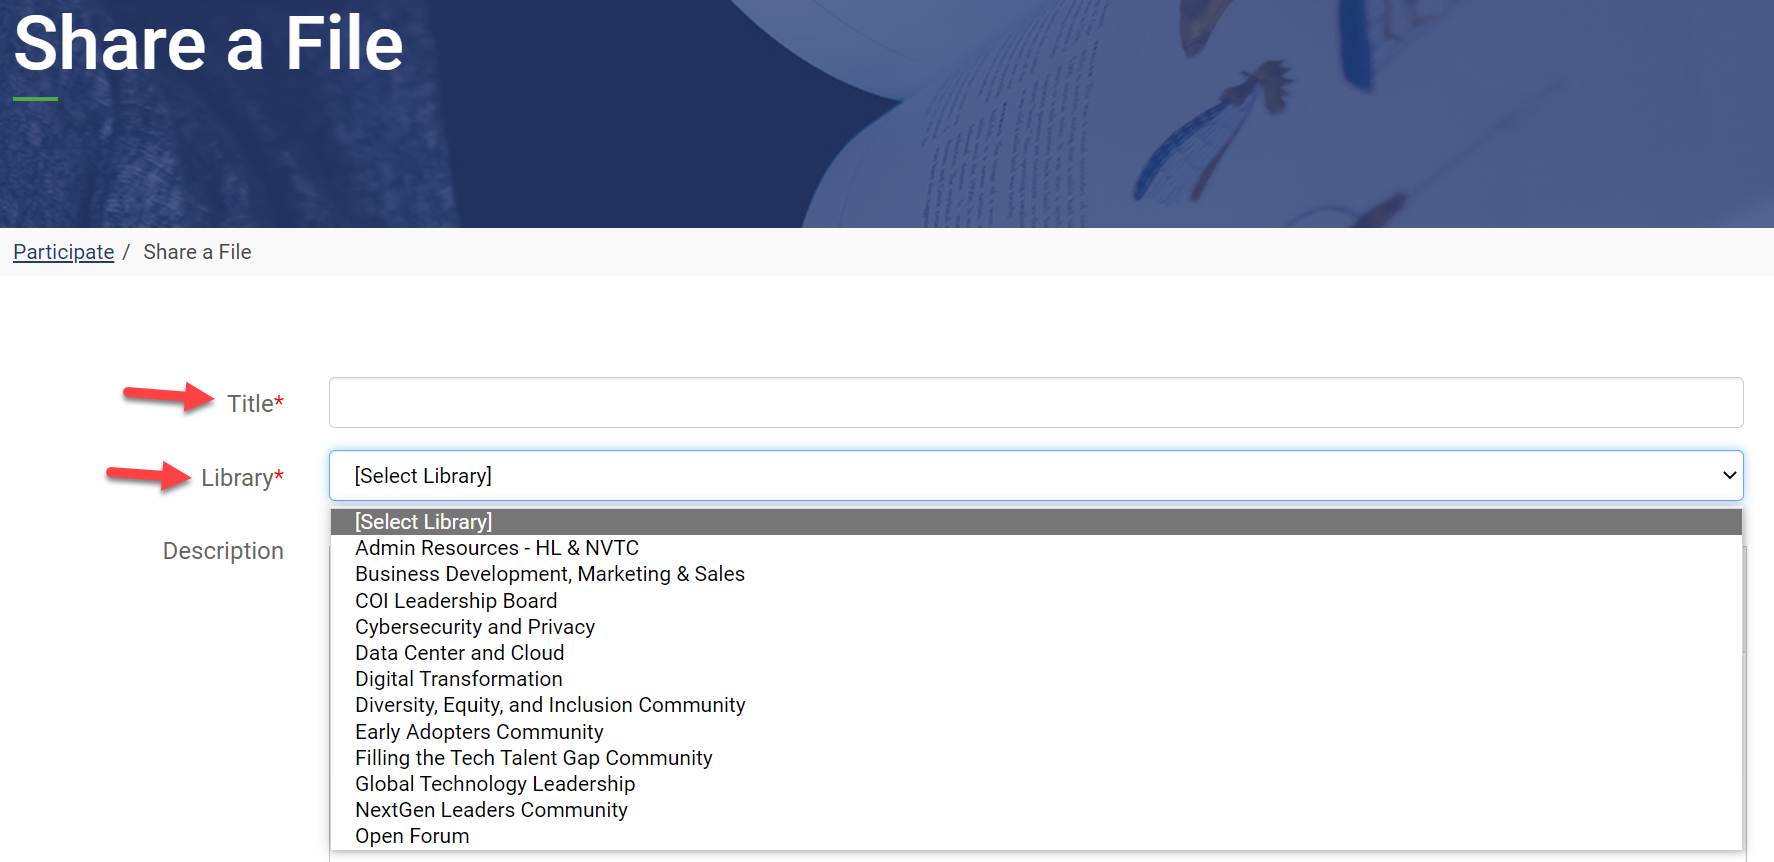Choose NextGen Leaders Community option

pyautogui.click(x=1036, y=810)
